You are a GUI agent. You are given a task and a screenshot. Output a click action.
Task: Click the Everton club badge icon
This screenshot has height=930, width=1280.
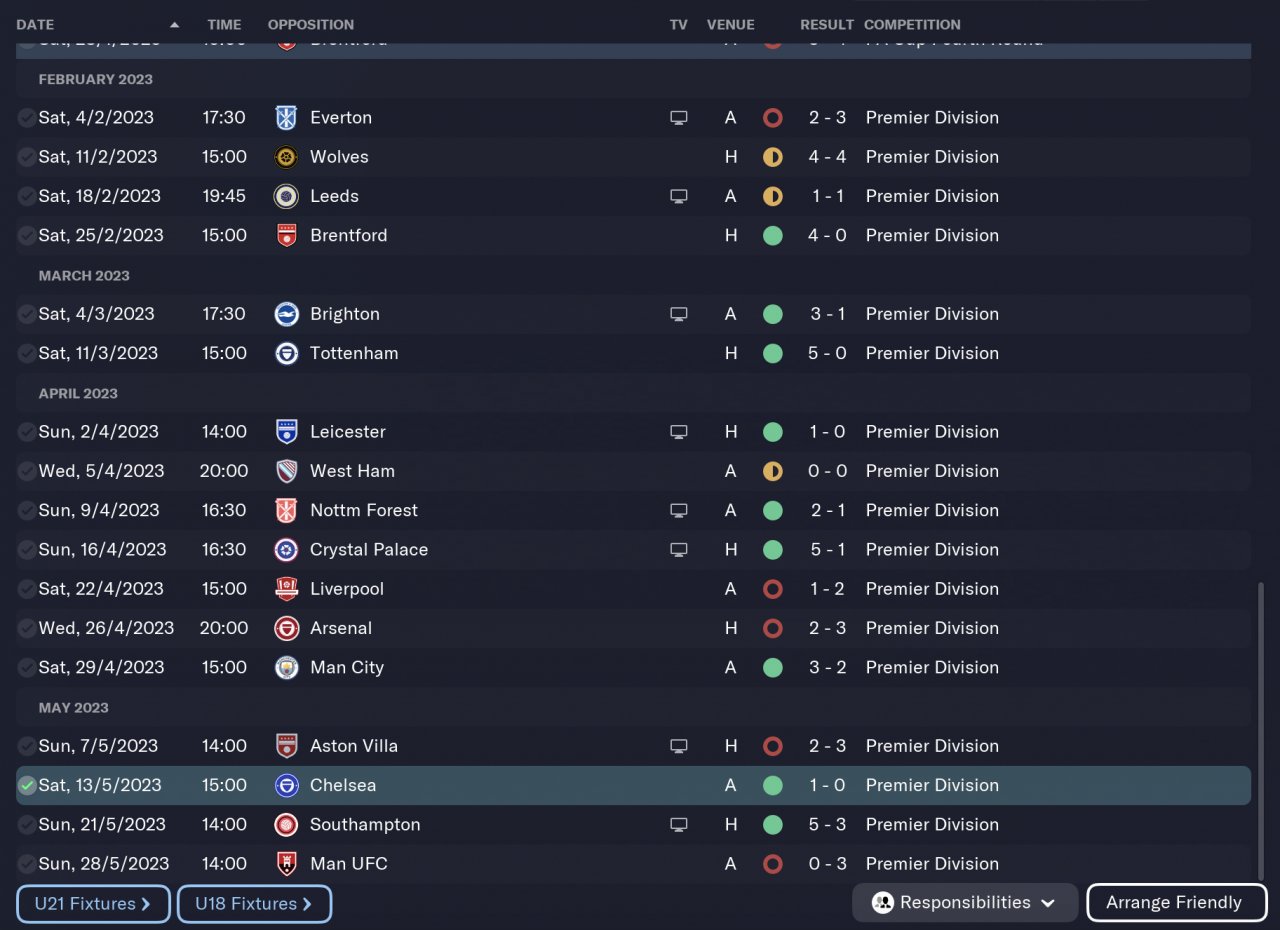[286, 118]
